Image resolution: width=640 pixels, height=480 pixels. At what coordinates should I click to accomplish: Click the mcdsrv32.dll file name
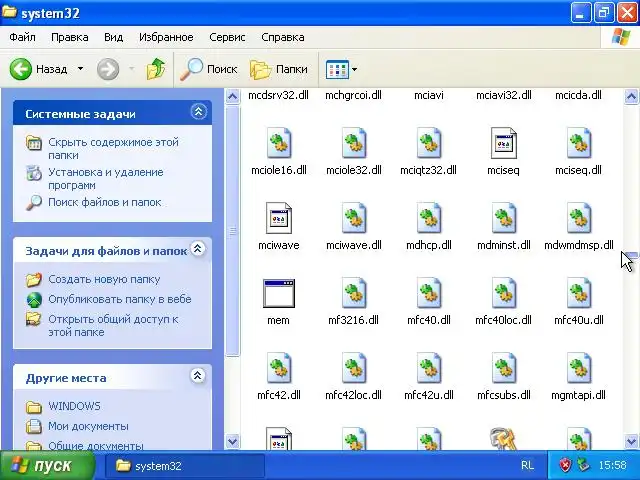click(x=278, y=95)
